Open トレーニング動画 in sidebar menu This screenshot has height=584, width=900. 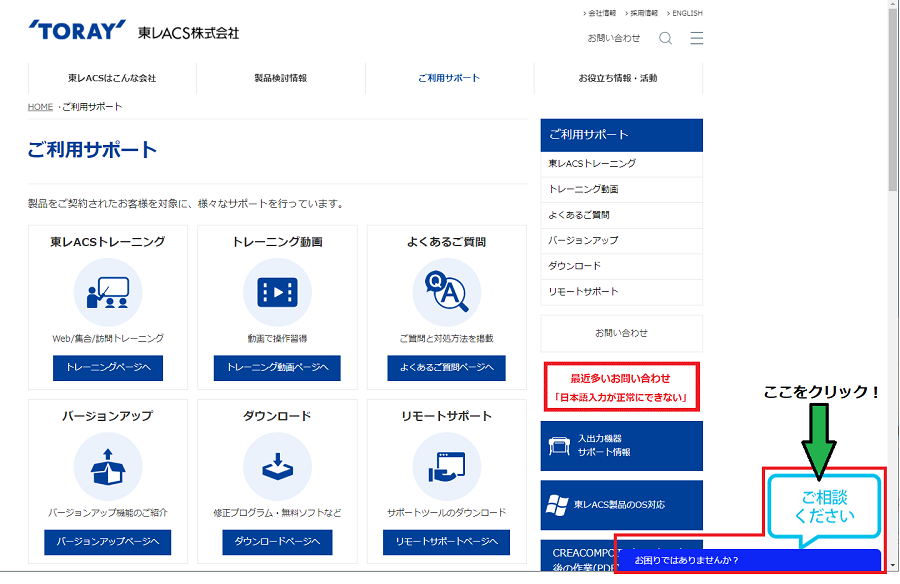tap(622, 189)
